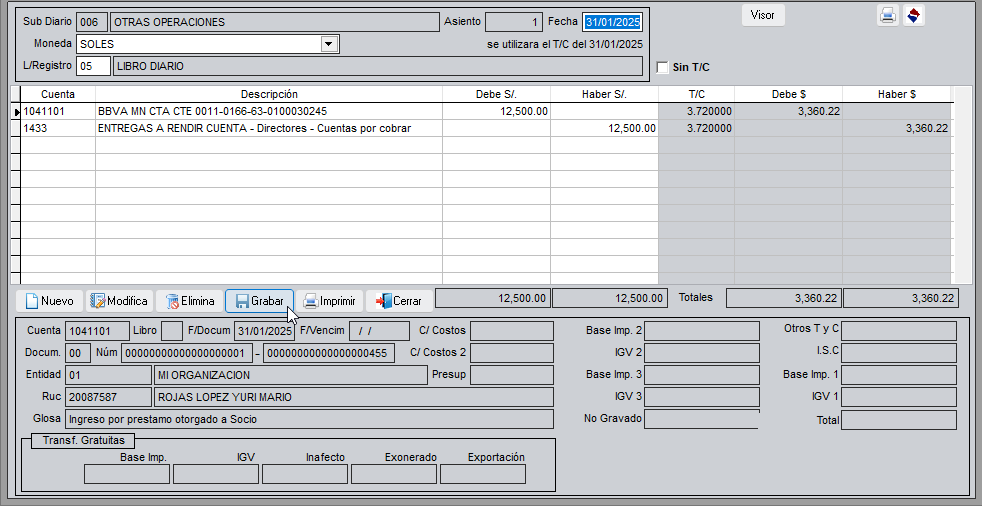Click the Debe $ 3,360.22 cell in row 1041101

pyautogui.click(x=788, y=111)
